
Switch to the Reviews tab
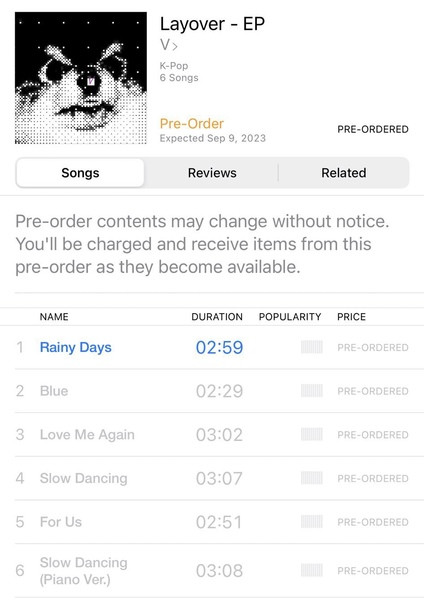(x=212, y=173)
